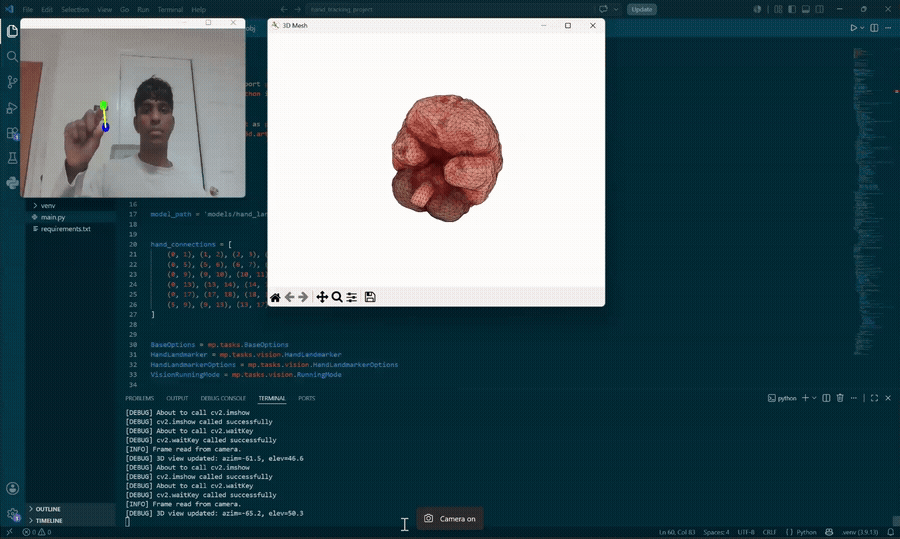The image size is (900, 539).
Task: Select the pan tool in 3D Mesh toolbar
Action: point(322,297)
